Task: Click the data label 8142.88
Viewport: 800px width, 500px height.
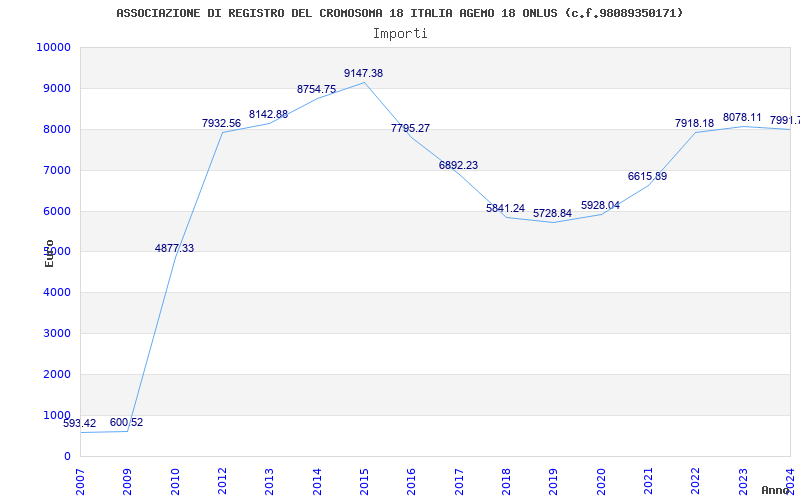Action: tap(268, 114)
